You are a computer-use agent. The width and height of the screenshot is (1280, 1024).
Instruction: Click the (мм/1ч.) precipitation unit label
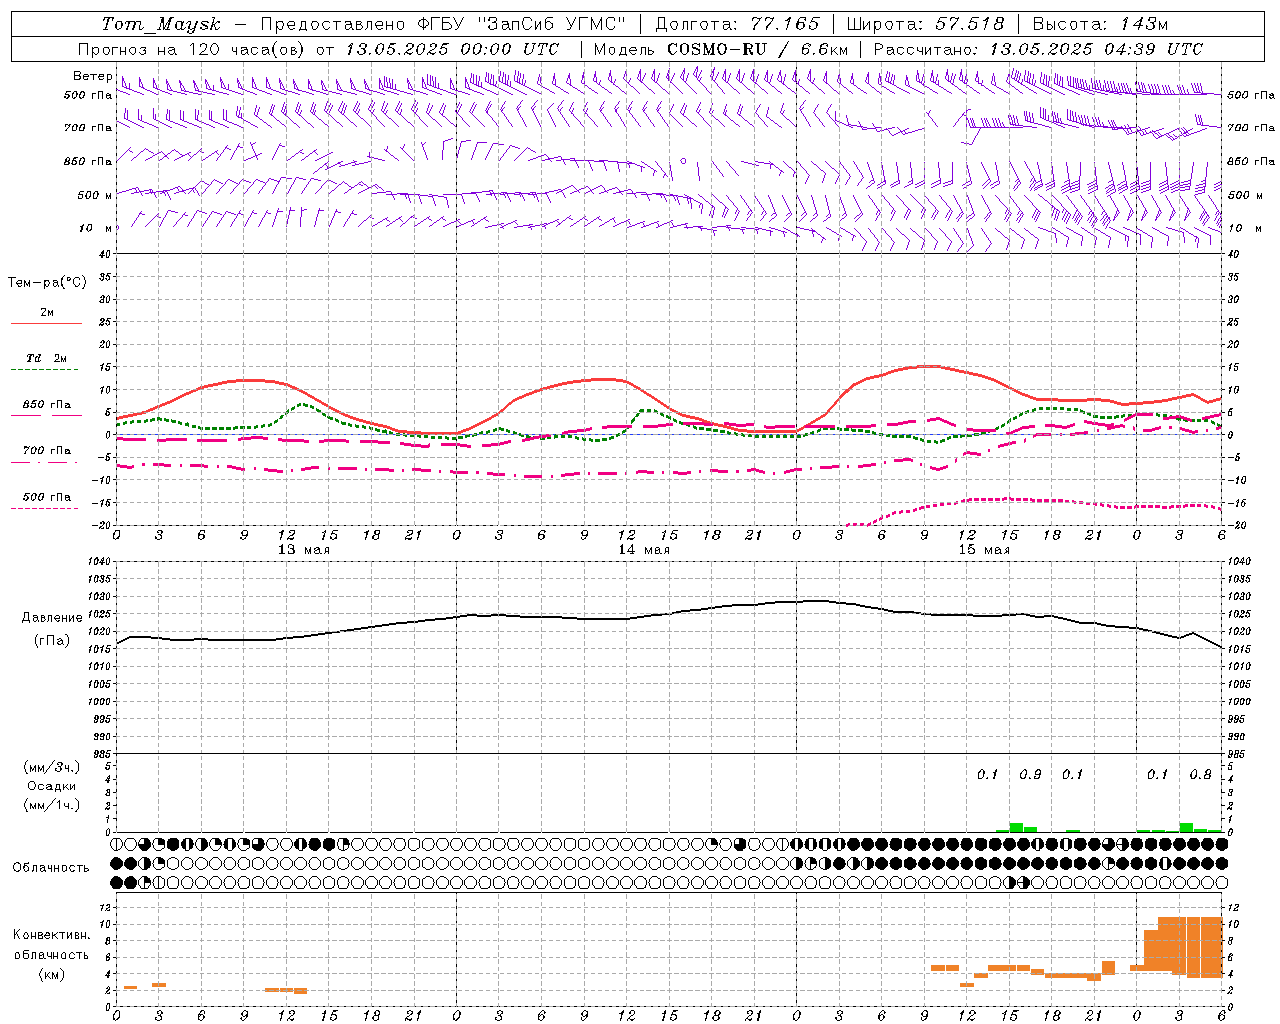[52, 805]
